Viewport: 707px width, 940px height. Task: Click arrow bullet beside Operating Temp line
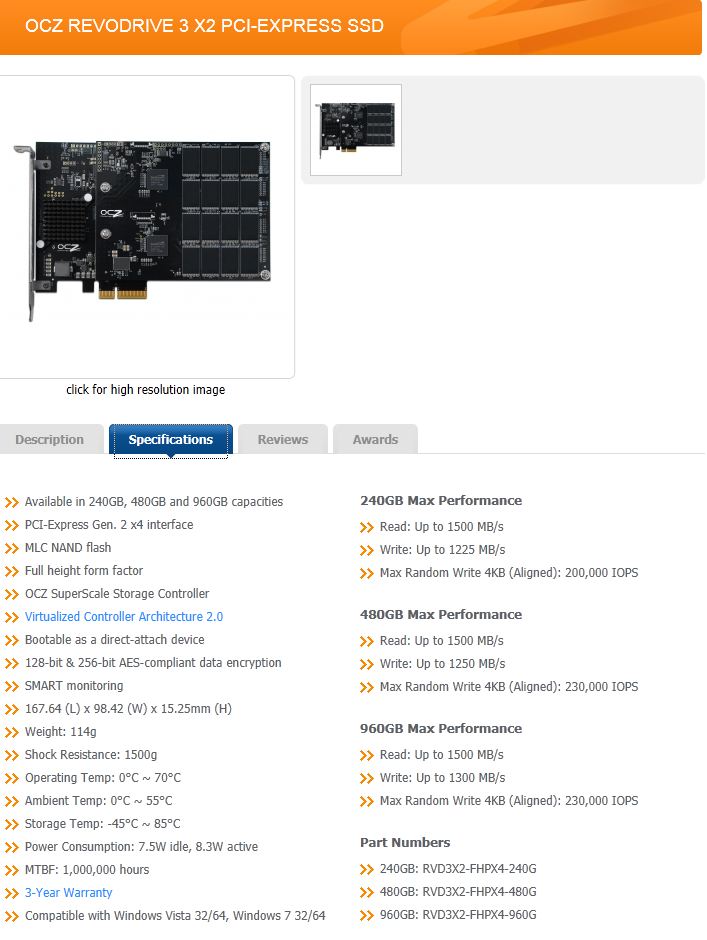[11, 779]
